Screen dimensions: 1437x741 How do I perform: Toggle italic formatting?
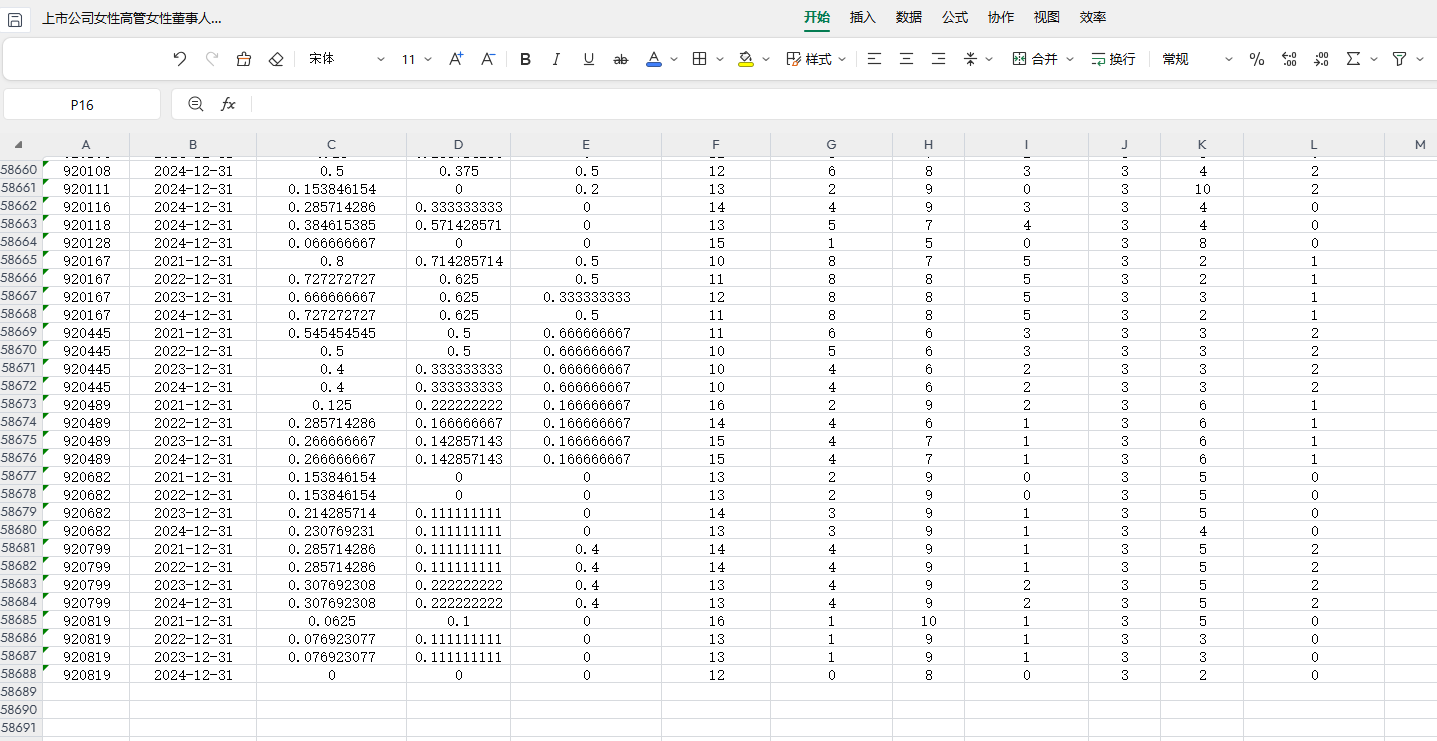[x=557, y=60]
